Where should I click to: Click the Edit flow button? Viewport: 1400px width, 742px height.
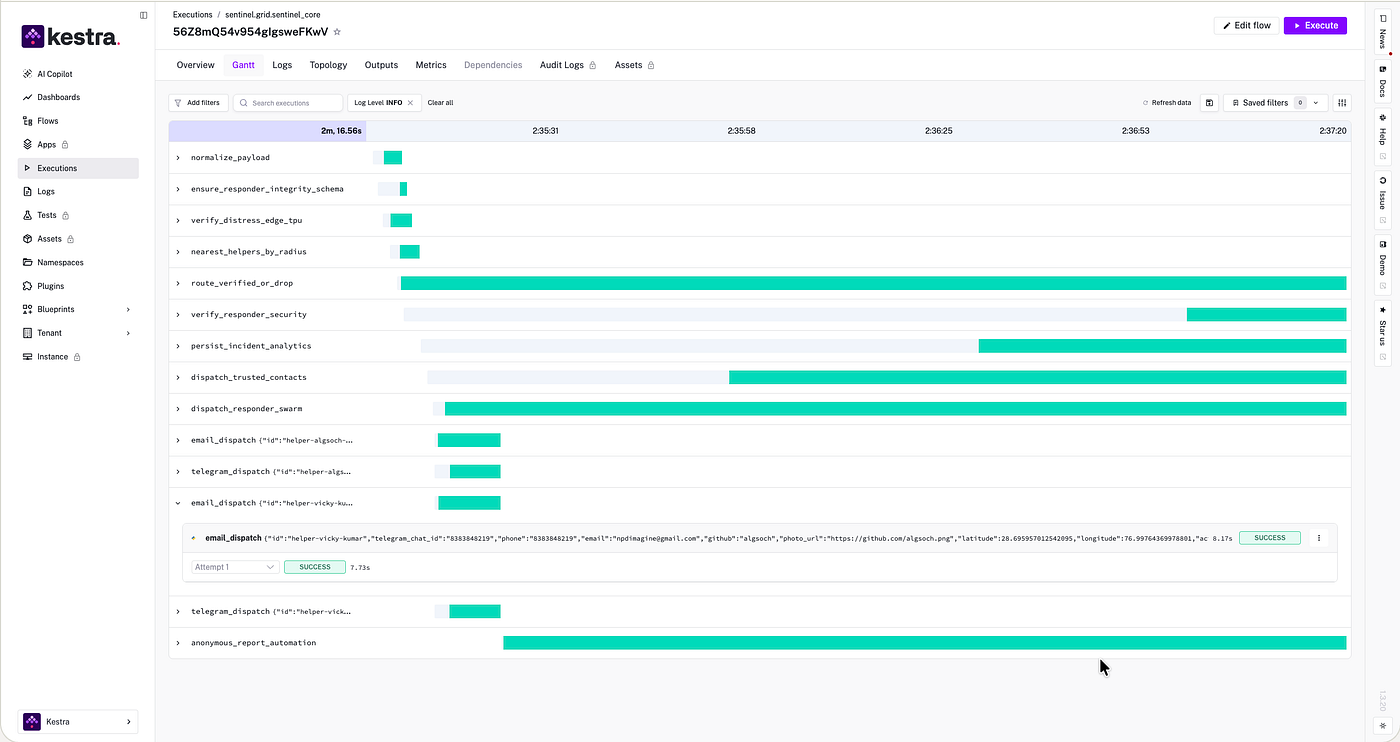(x=1246, y=26)
